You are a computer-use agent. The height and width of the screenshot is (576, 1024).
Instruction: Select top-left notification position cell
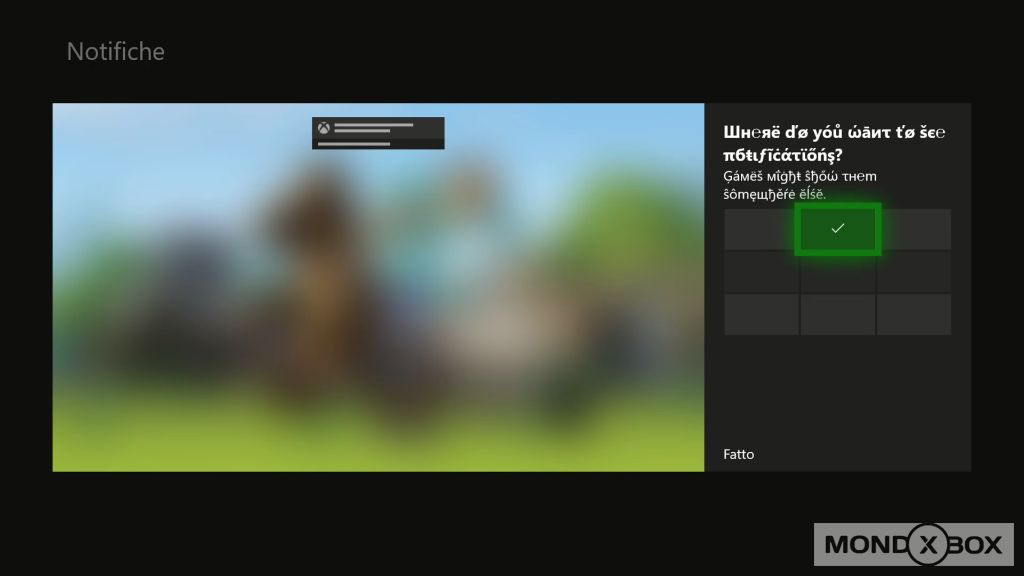760,230
